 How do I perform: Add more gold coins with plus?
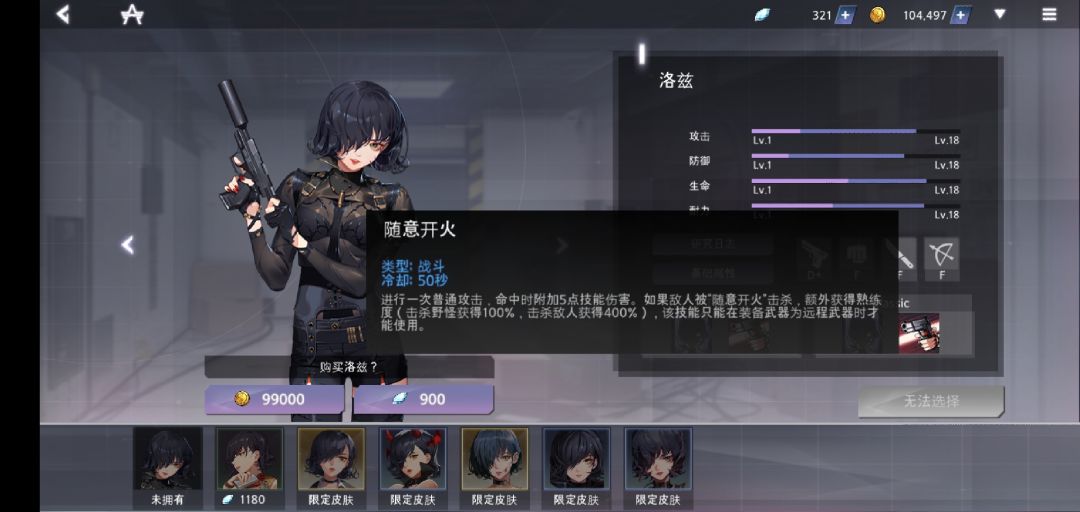coord(960,15)
